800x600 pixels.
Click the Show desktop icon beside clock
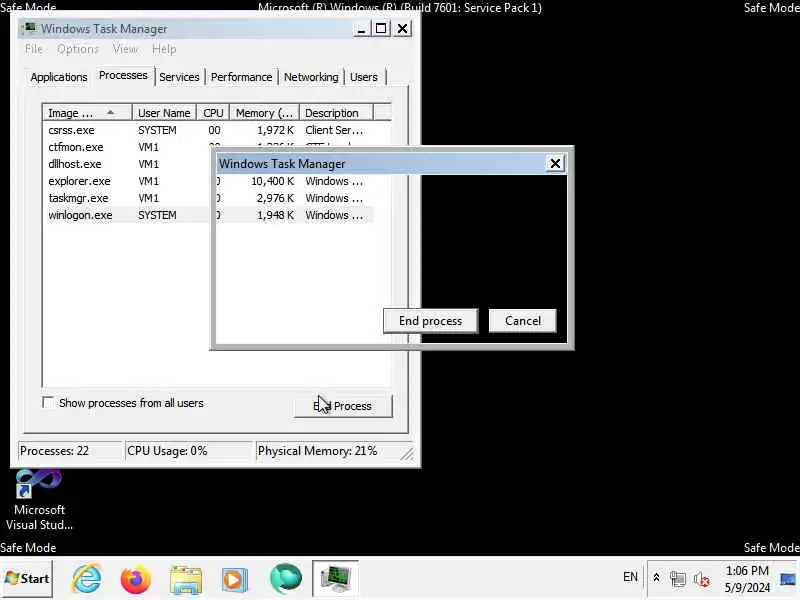coord(788,580)
